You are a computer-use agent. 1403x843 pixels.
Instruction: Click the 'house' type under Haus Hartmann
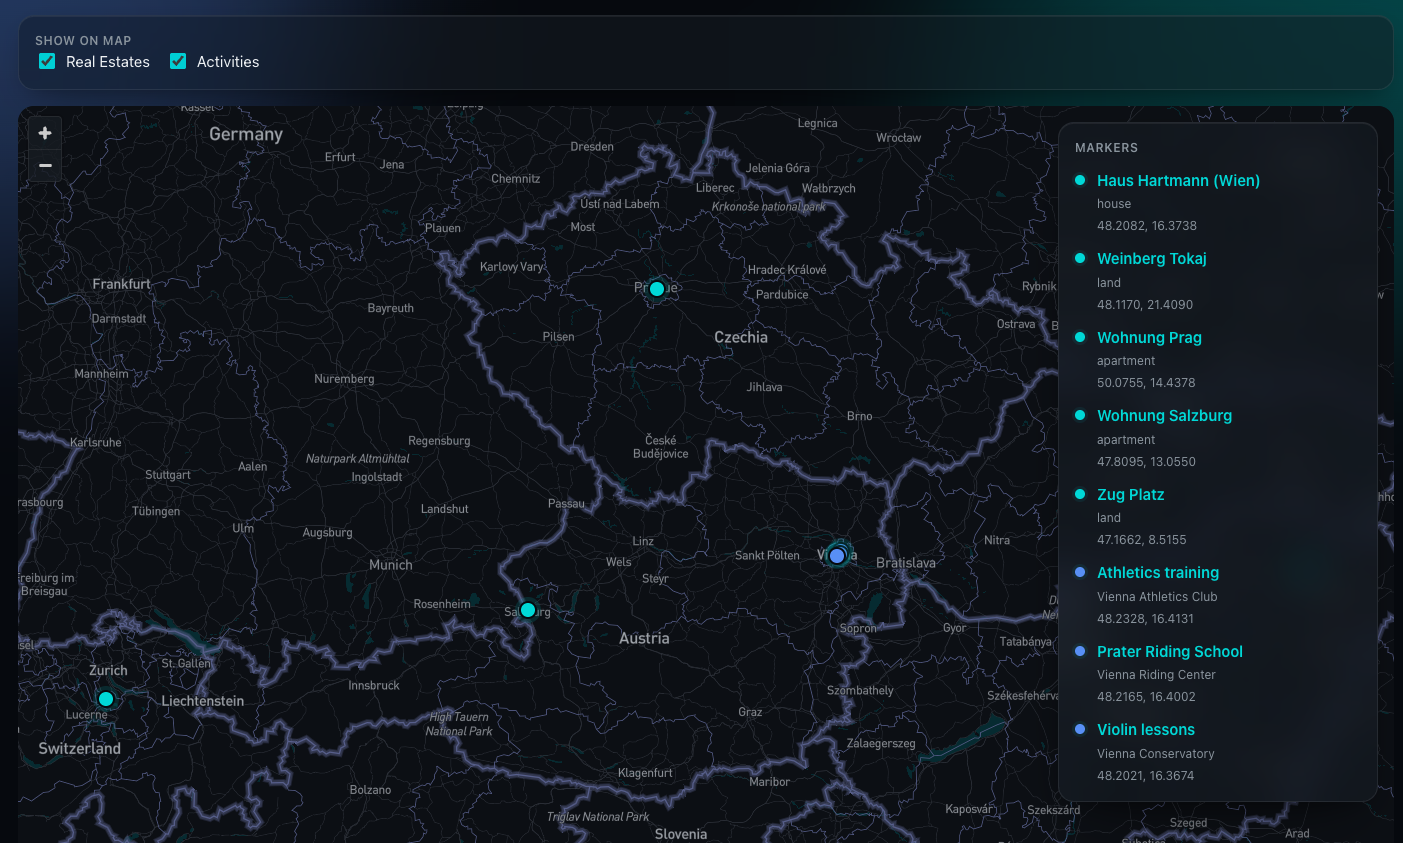pos(1114,204)
